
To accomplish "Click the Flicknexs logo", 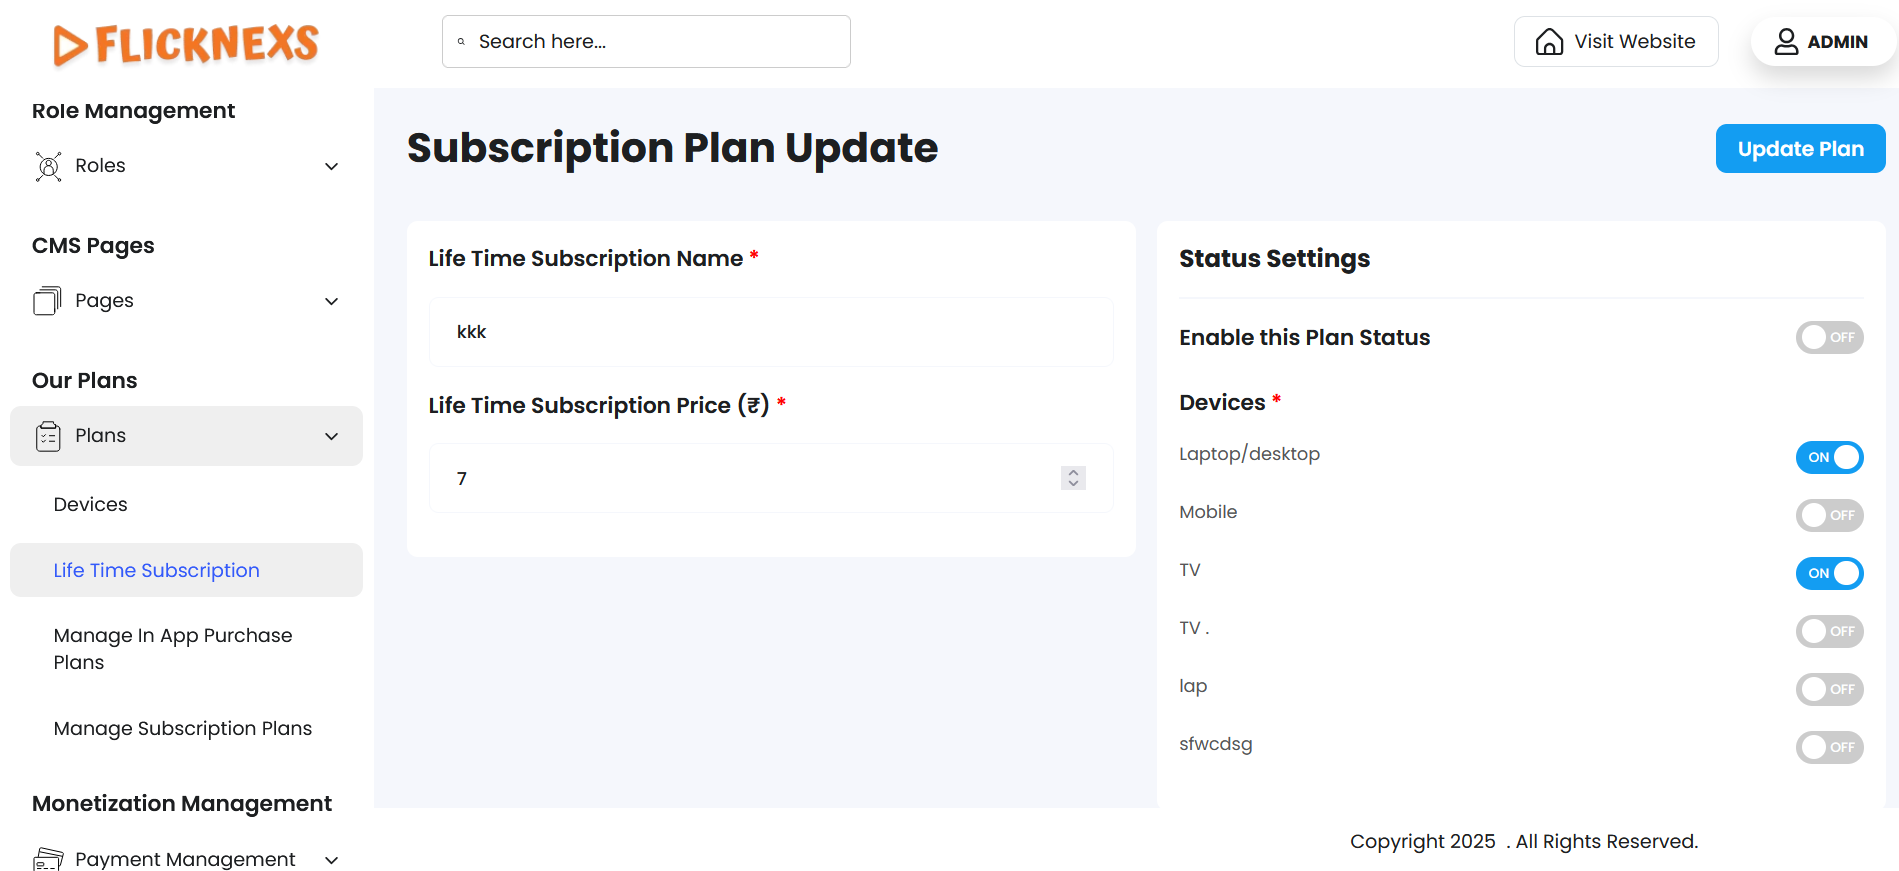I will (x=186, y=44).
